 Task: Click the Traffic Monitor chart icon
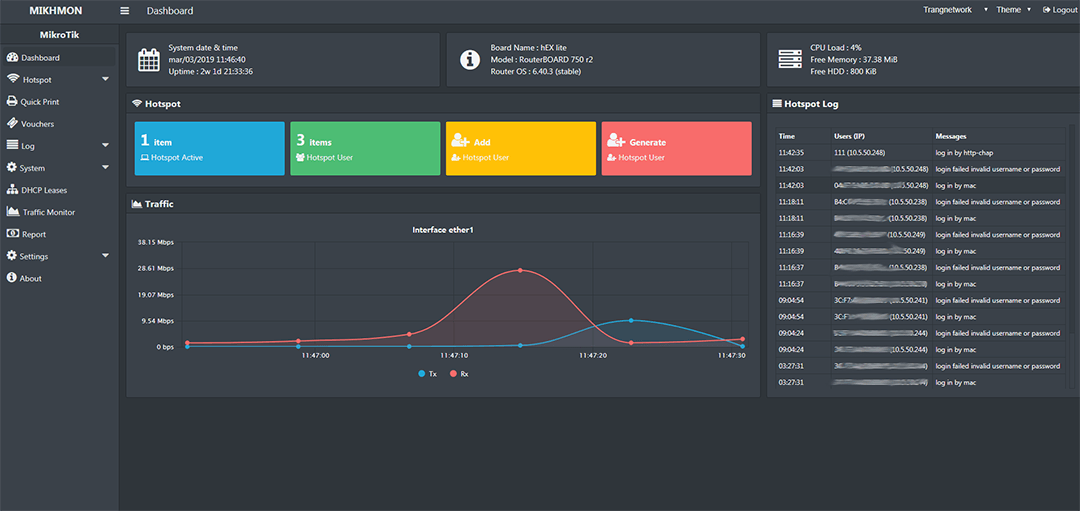click(12, 212)
